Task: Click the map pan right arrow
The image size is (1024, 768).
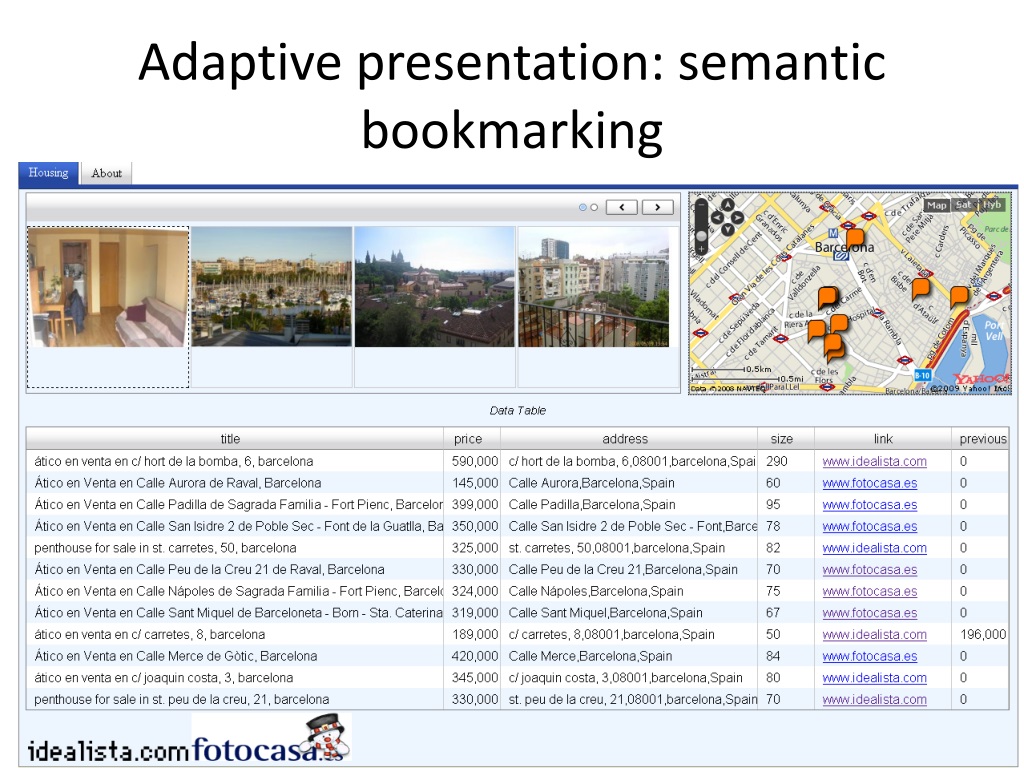Action: 737,217
